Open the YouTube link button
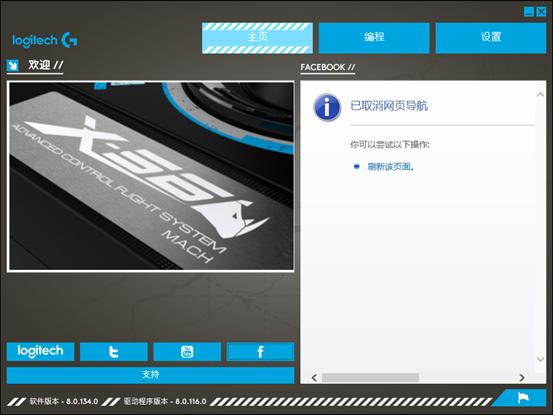Screen dimensions: 553x415 187,351
